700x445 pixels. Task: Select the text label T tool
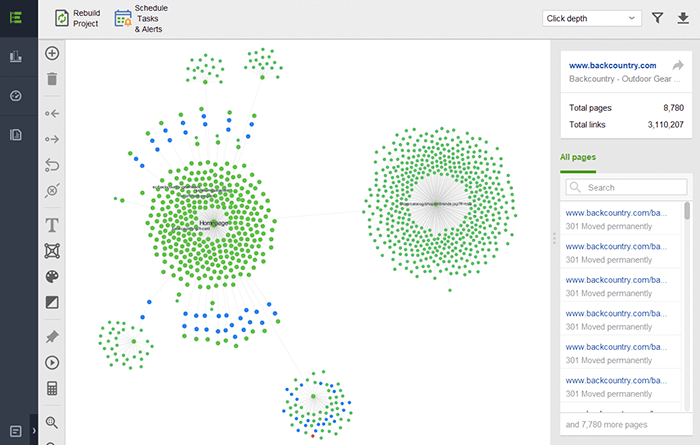click(x=52, y=225)
